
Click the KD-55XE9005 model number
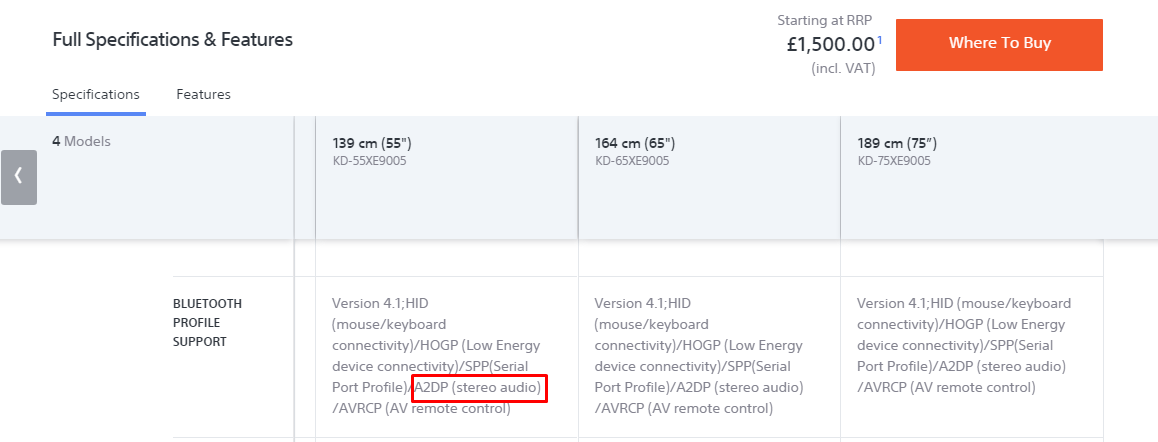pyautogui.click(x=370, y=161)
